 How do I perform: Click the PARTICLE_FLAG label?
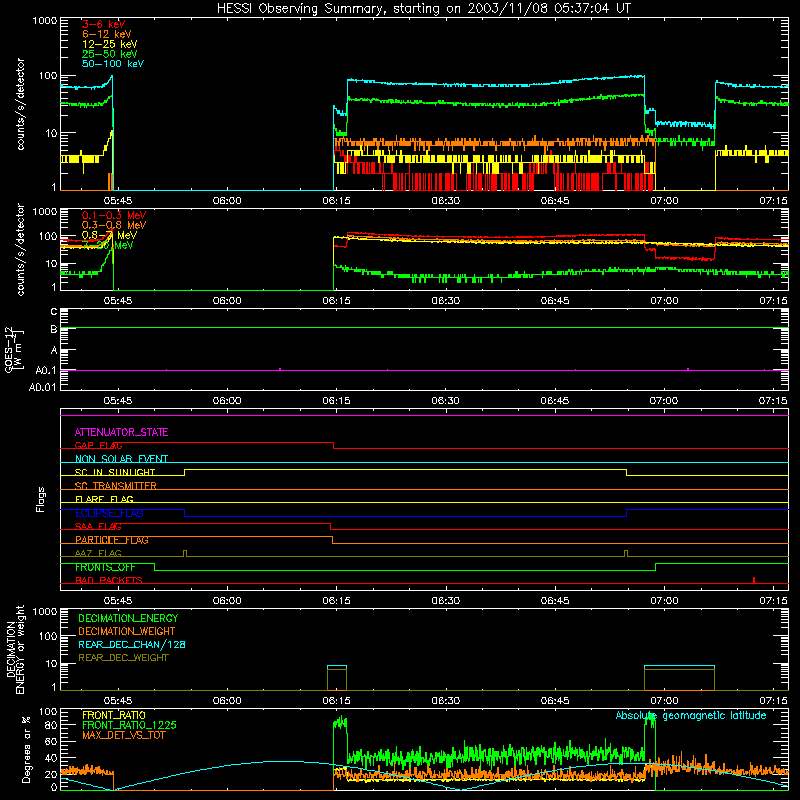click(112, 540)
